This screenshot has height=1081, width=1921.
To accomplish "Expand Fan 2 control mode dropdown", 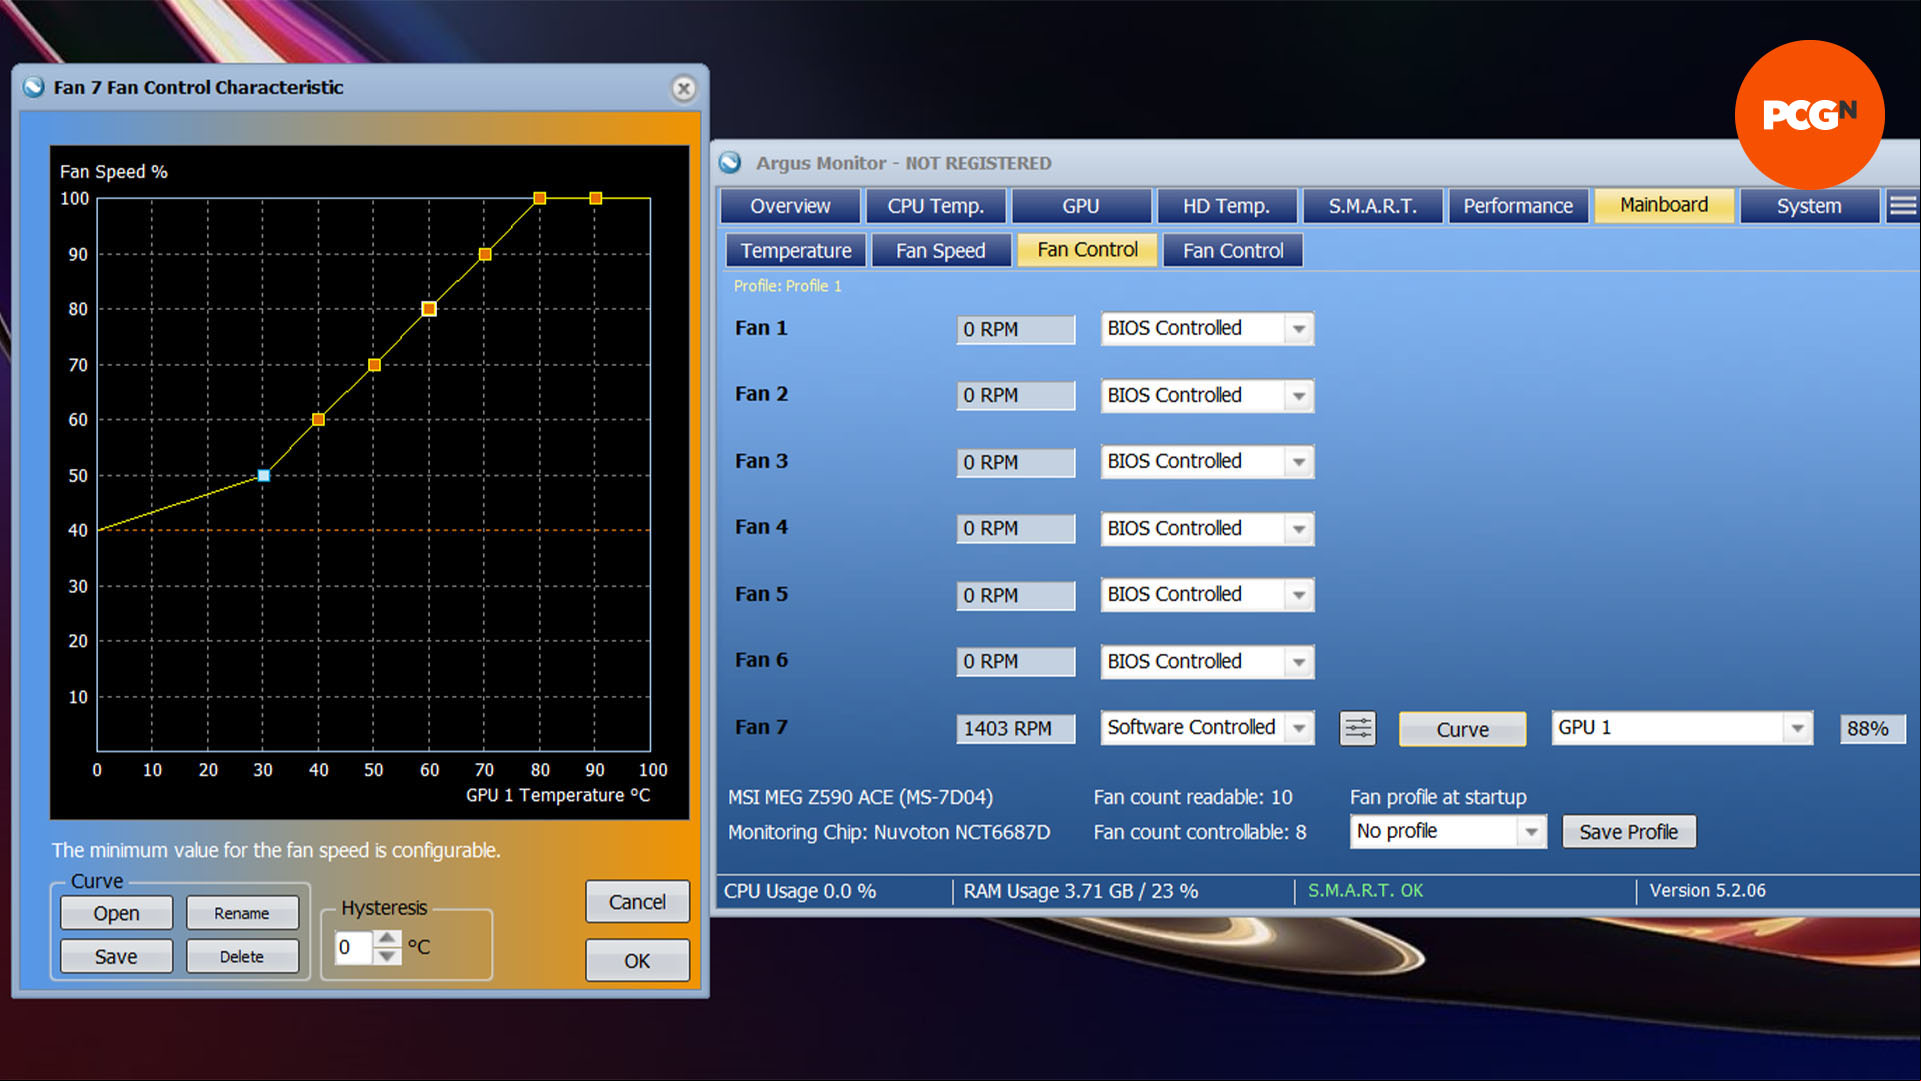I will pyautogui.click(x=1298, y=396).
